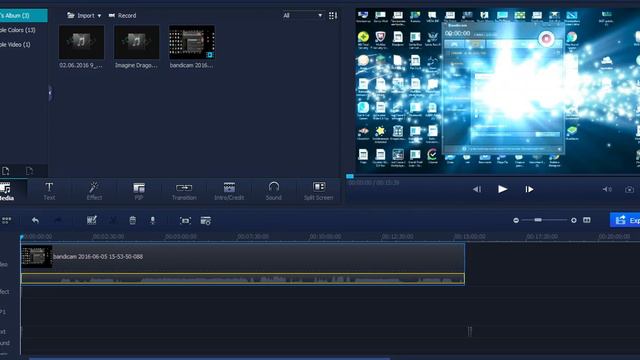Open the Crop and Zoom tool
Screen dimensions: 640x360
point(185,221)
